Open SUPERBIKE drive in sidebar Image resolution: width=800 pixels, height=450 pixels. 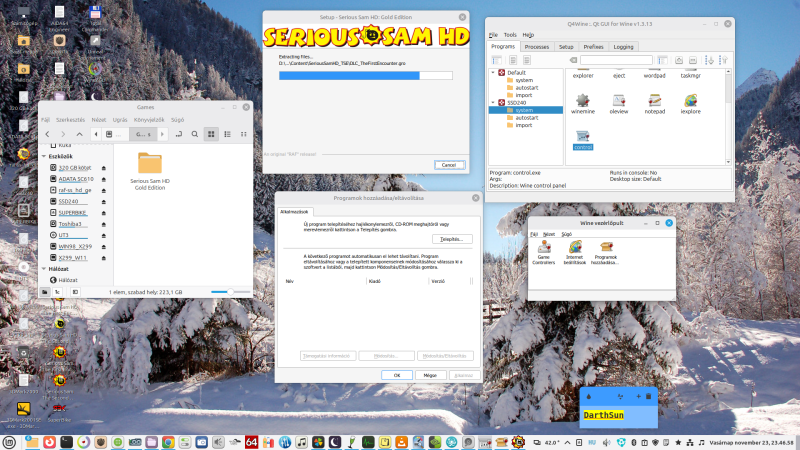click(72, 213)
